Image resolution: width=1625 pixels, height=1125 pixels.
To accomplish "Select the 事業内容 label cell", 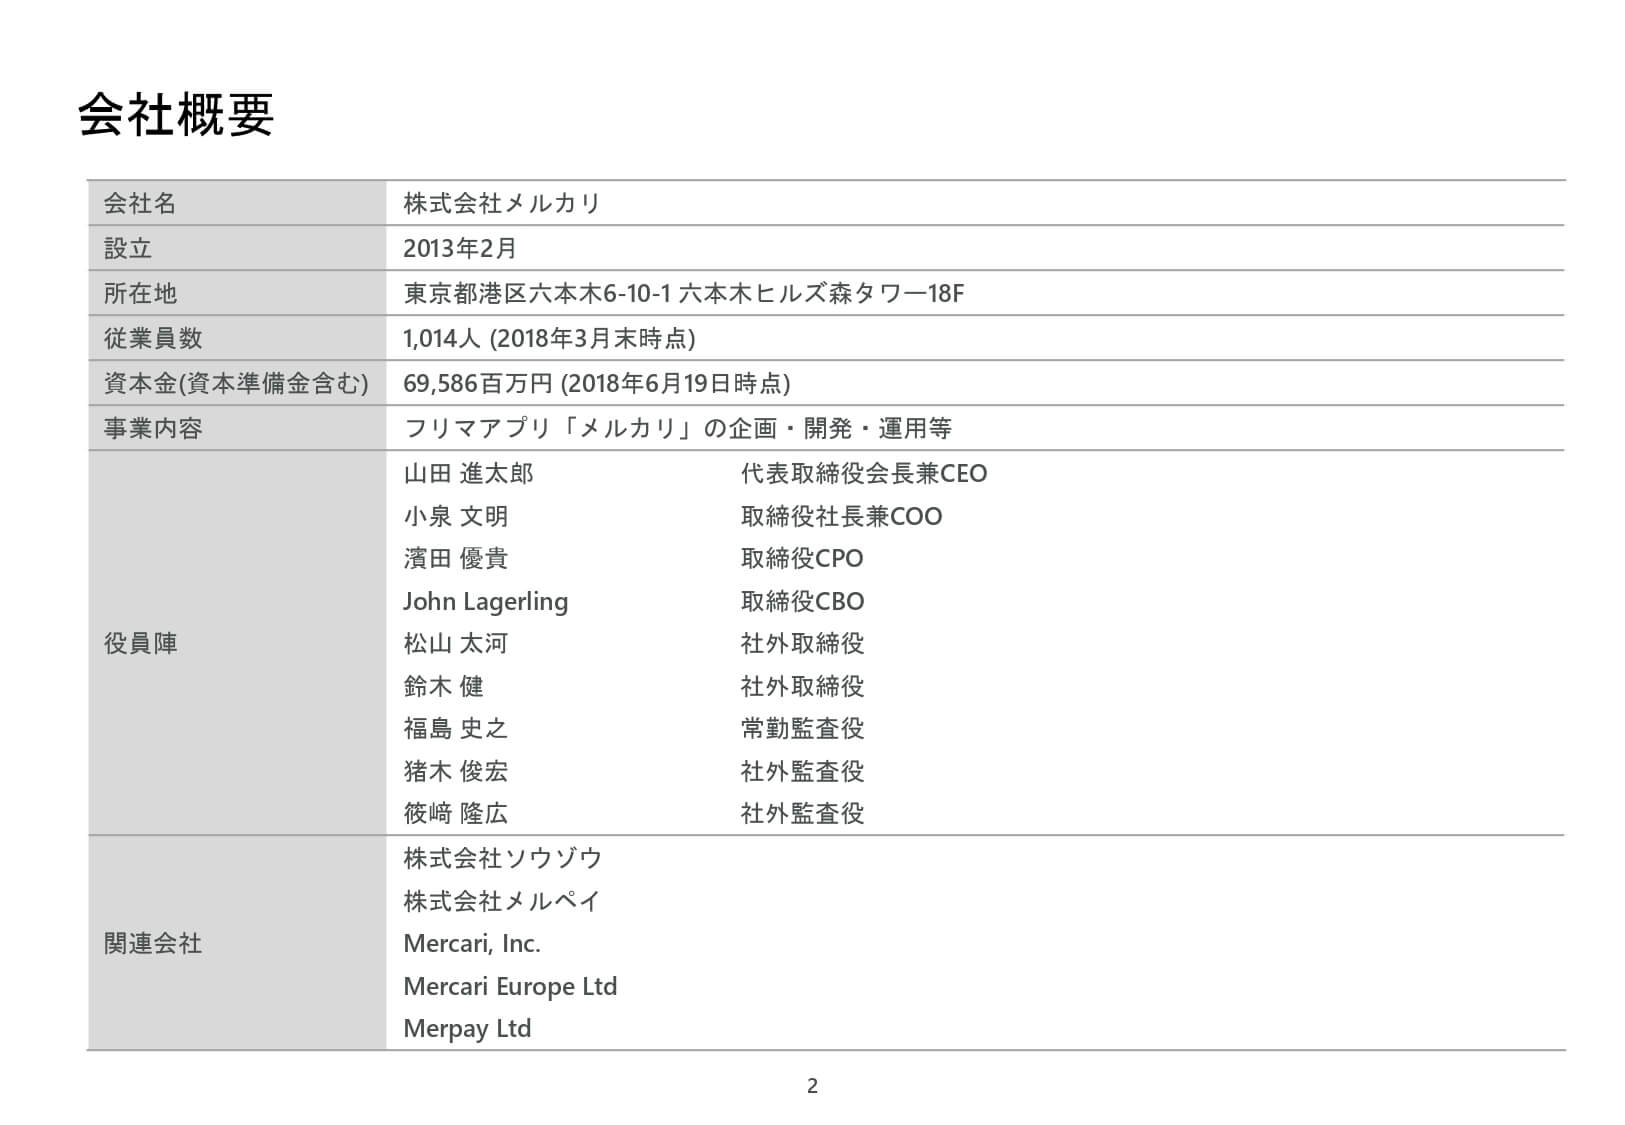I will tap(237, 428).
